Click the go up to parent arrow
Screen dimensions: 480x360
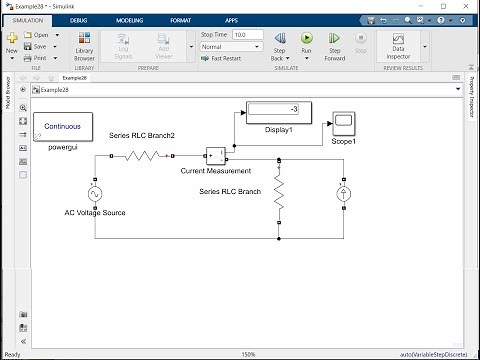click(51, 78)
